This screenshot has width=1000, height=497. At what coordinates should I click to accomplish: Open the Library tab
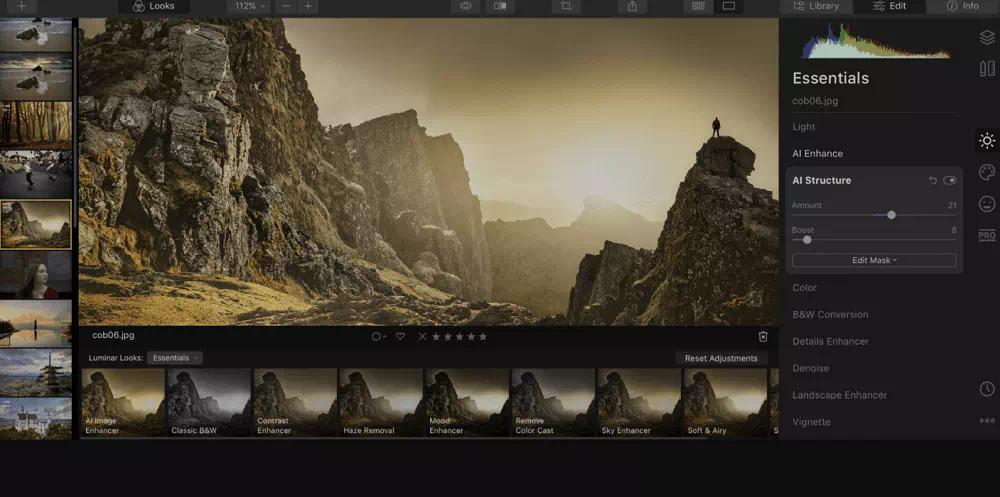pos(816,6)
